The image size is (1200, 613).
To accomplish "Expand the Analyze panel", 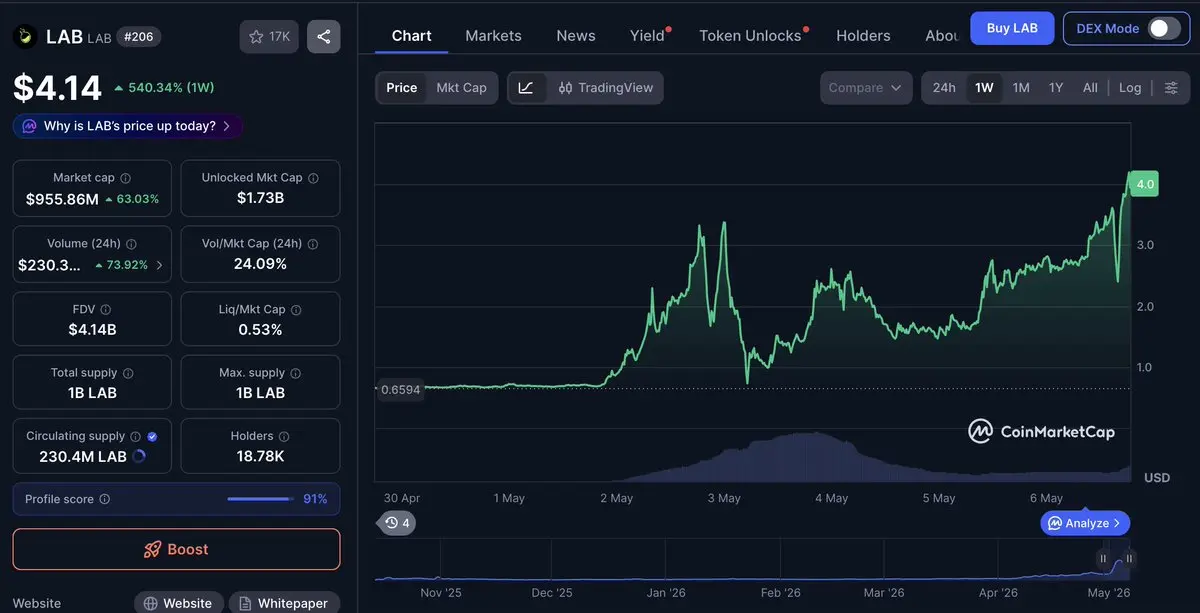I will [1086, 523].
